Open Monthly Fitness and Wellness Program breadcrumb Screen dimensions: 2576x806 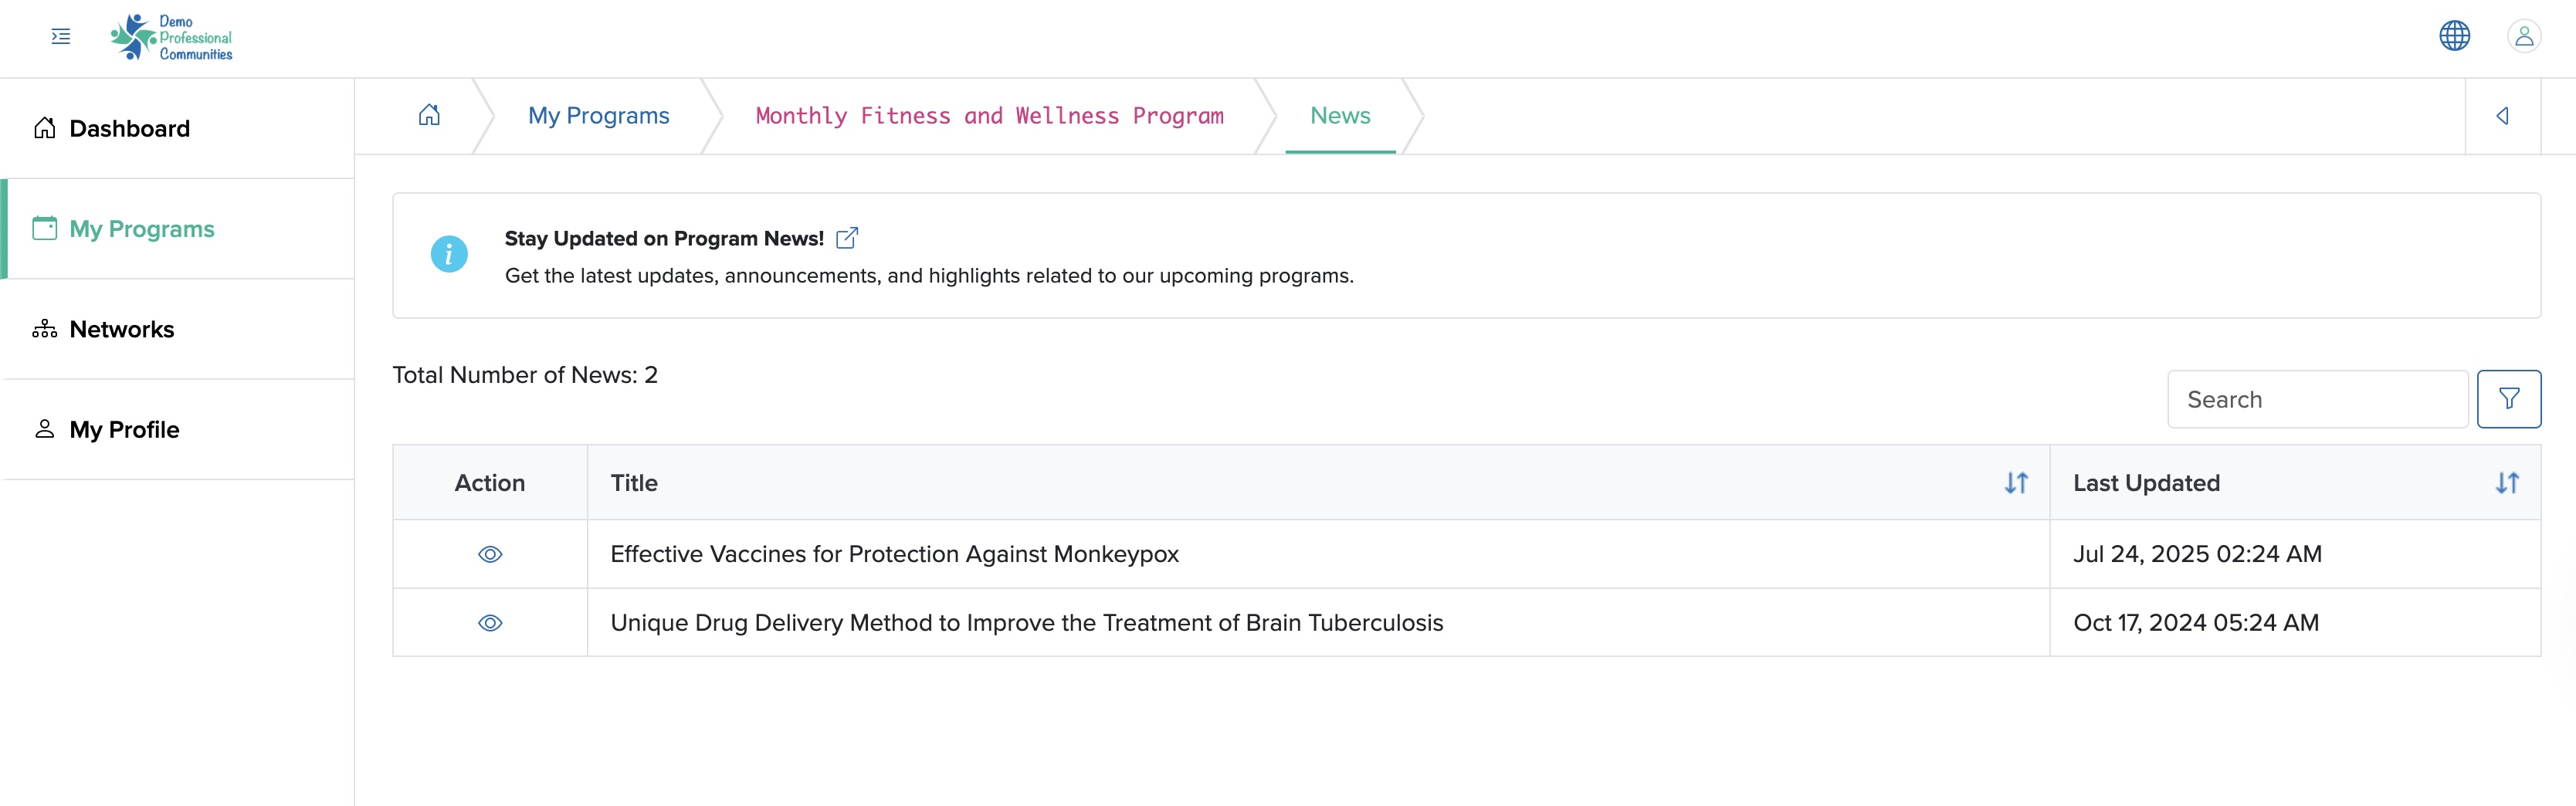tap(989, 116)
